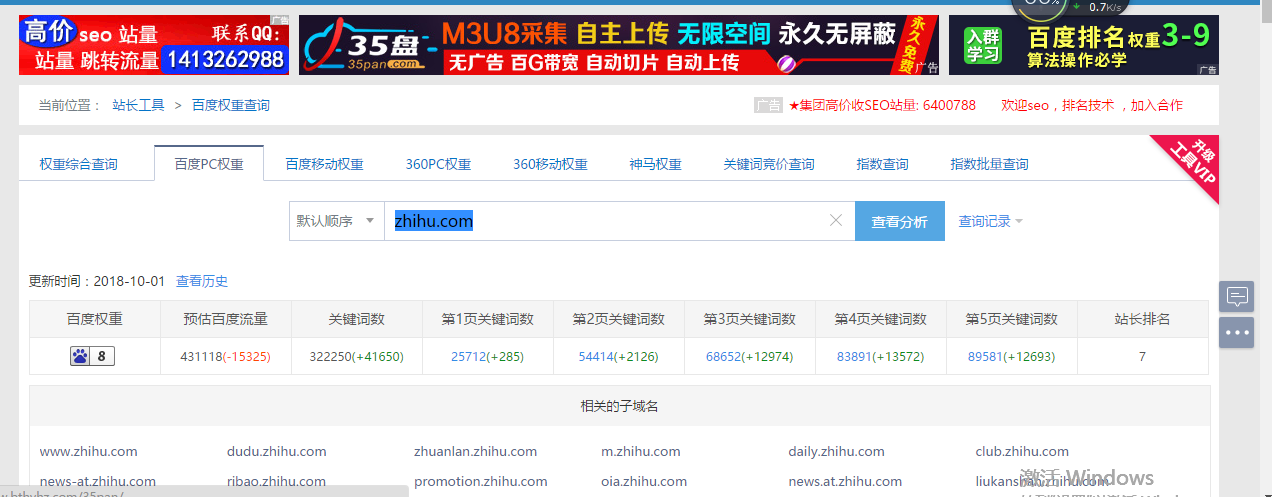Expand the 查询记录 history dropdown

990,221
